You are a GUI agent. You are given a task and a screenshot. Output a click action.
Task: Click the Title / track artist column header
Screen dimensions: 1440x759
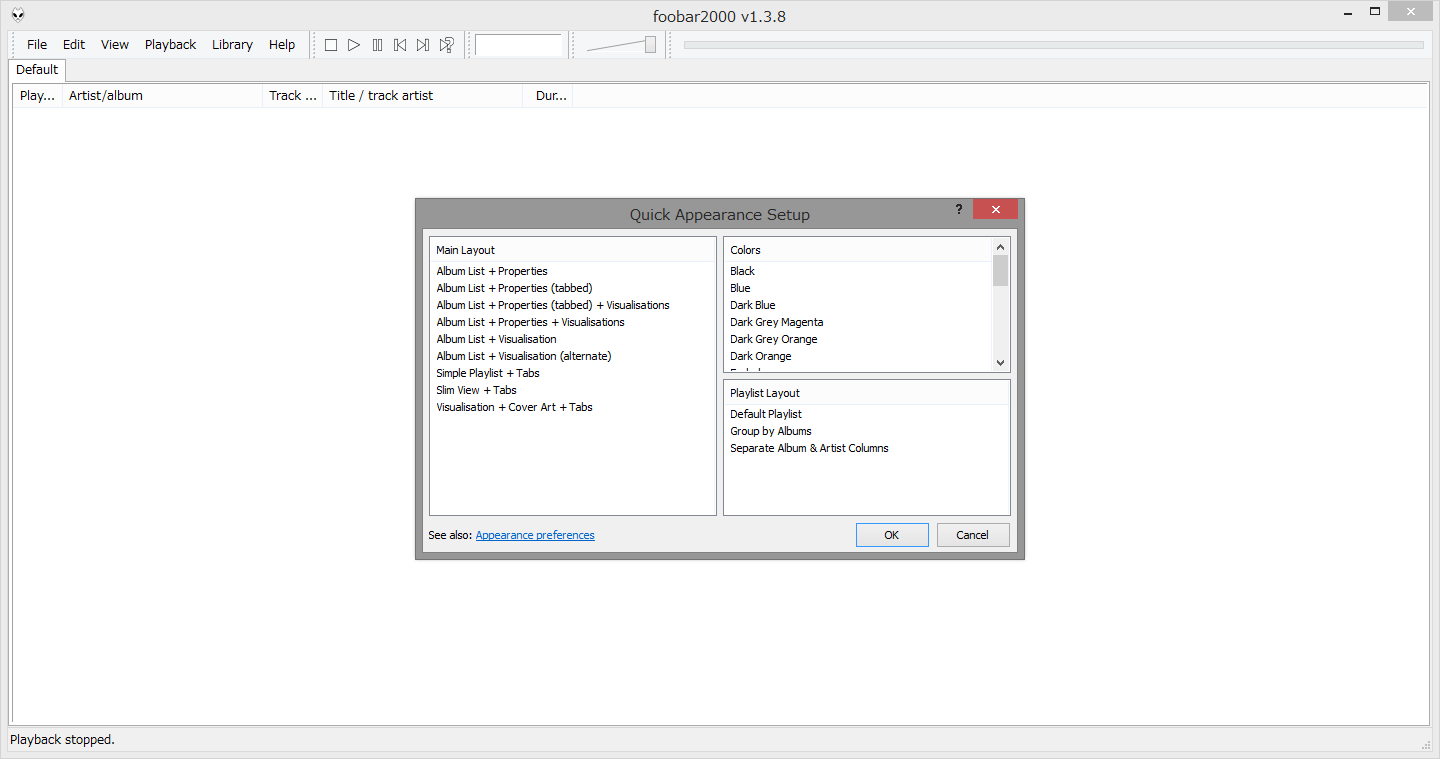423,96
